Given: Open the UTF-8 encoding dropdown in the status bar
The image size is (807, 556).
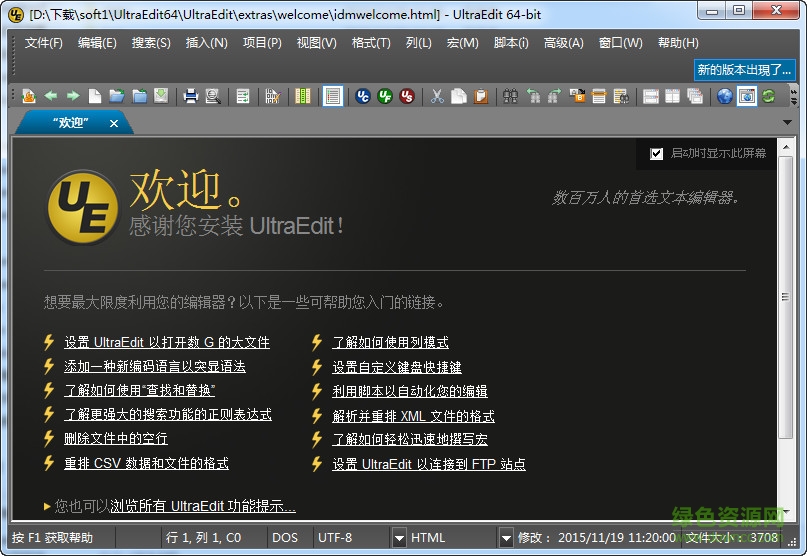Looking at the screenshot, I should pyautogui.click(x=399, y=538).
